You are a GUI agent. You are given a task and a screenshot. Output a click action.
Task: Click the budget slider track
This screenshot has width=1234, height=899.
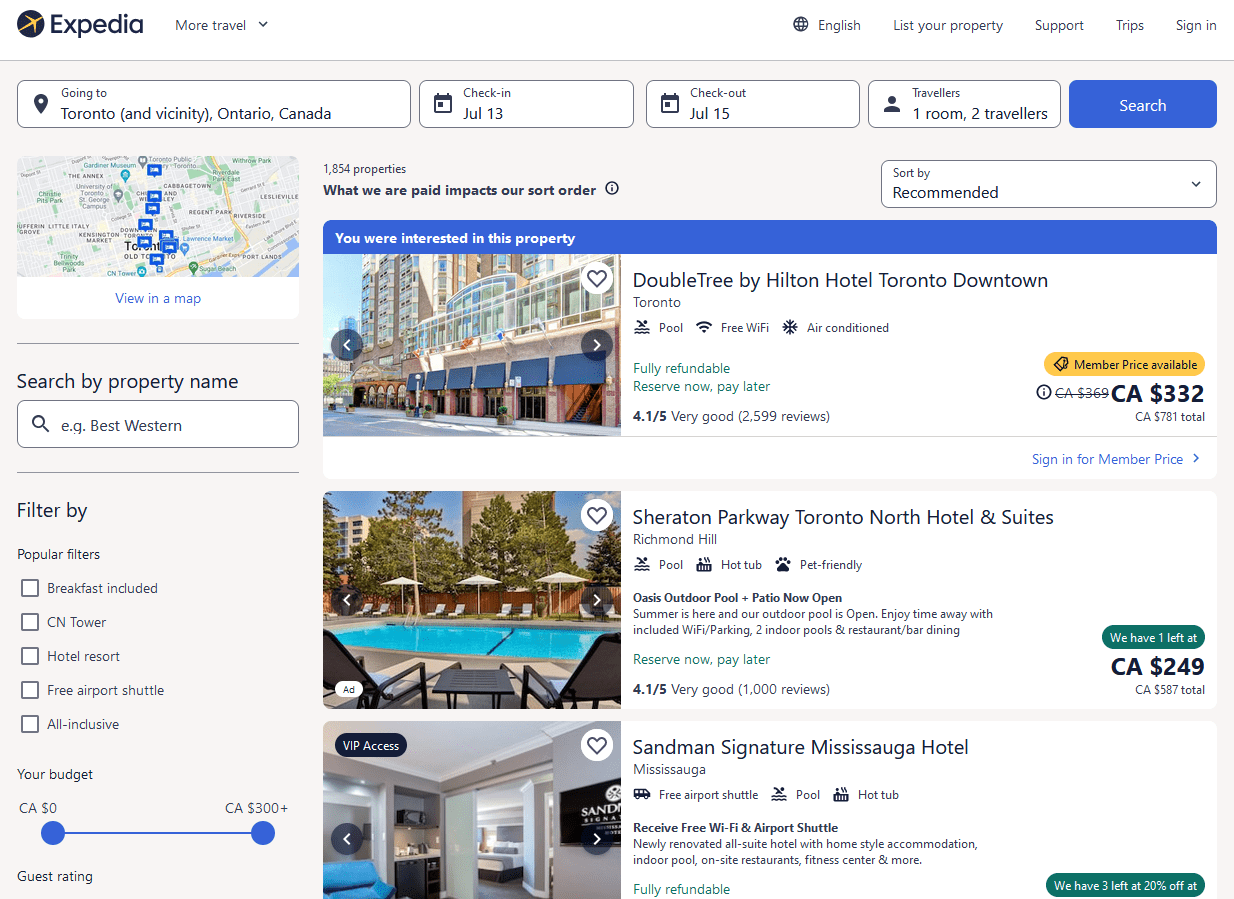point(158,833)
